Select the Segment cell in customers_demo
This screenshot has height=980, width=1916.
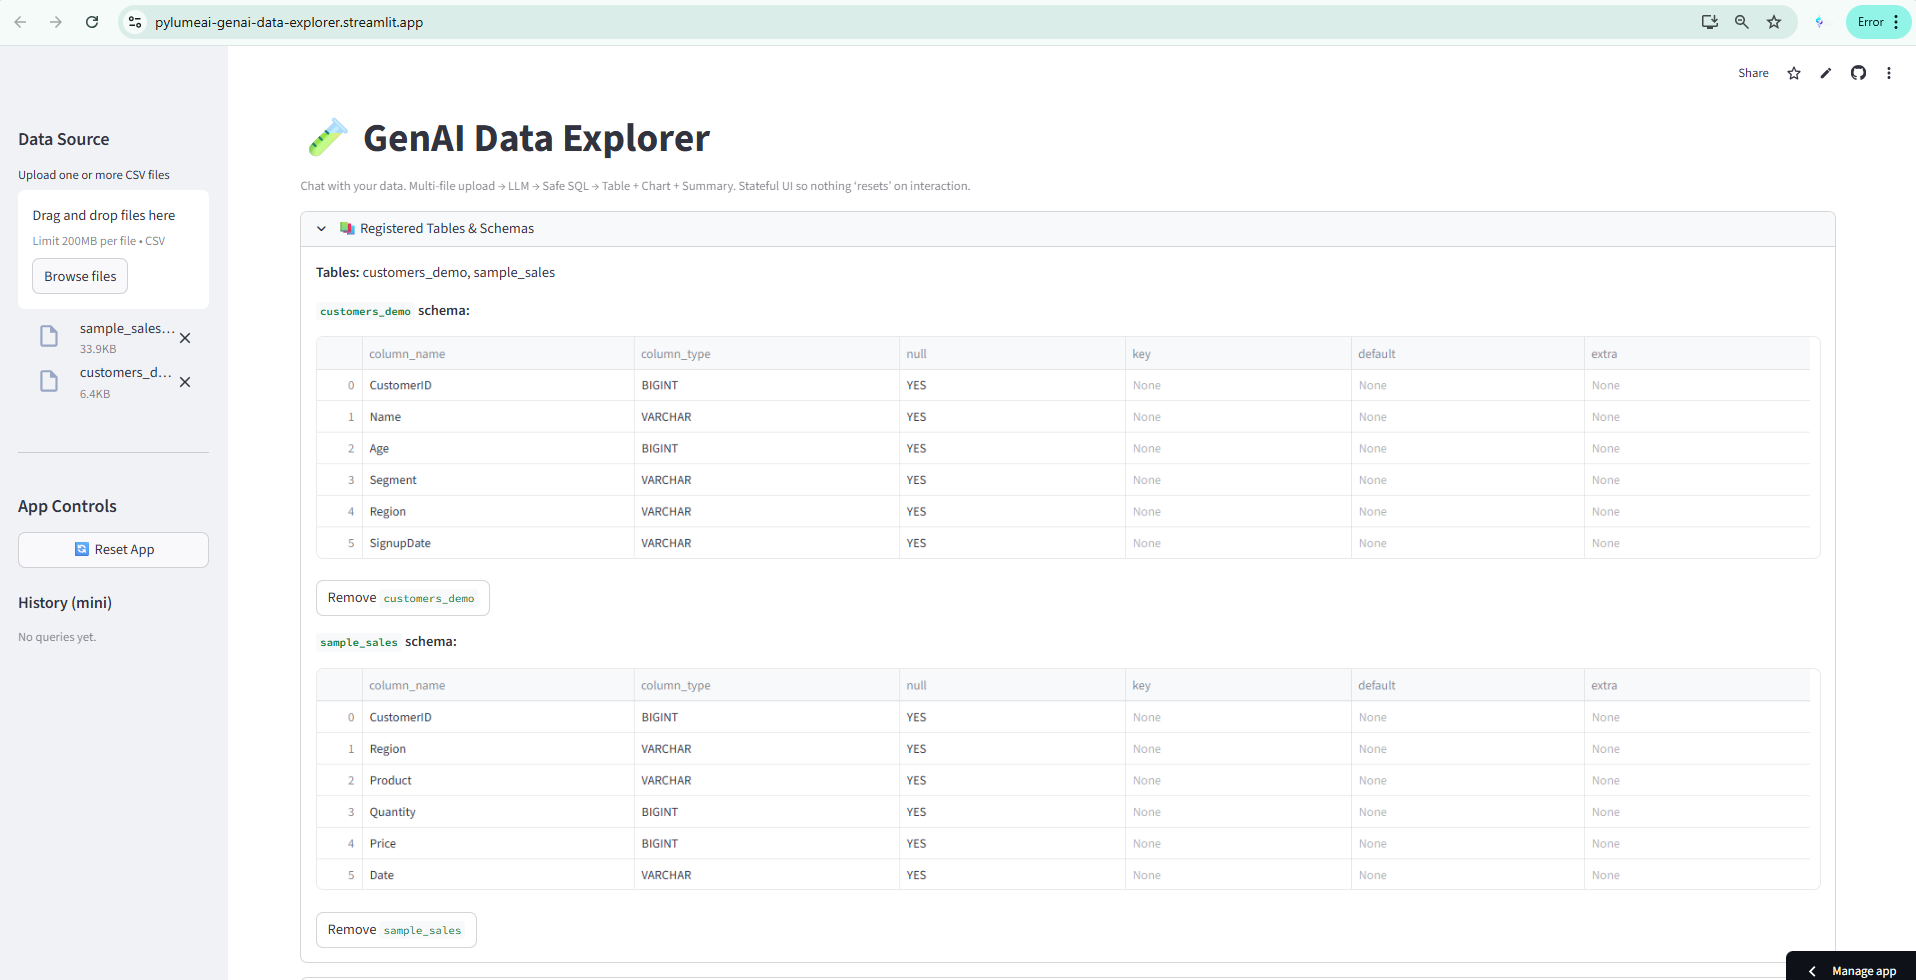[497, 480]
